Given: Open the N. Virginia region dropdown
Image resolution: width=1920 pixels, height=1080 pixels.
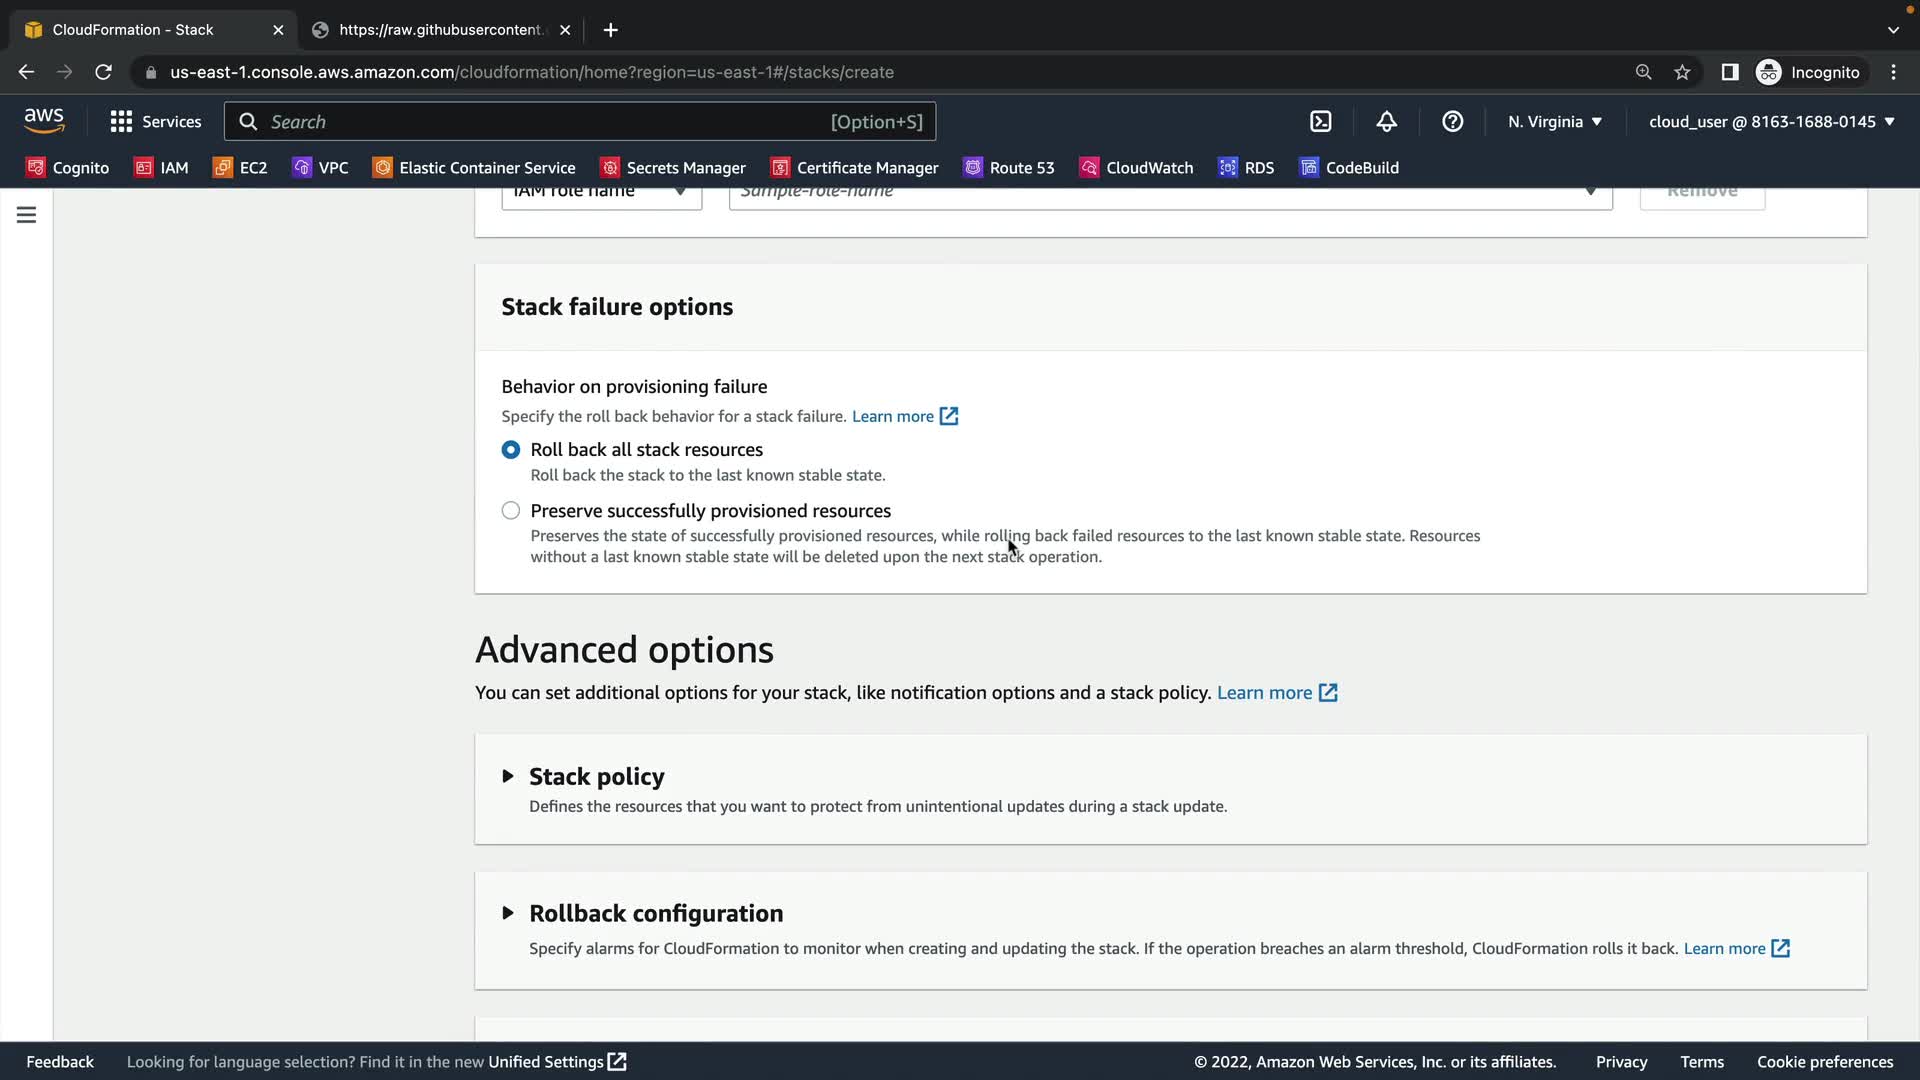Looking at the screenshot, I should [1554, 121].
